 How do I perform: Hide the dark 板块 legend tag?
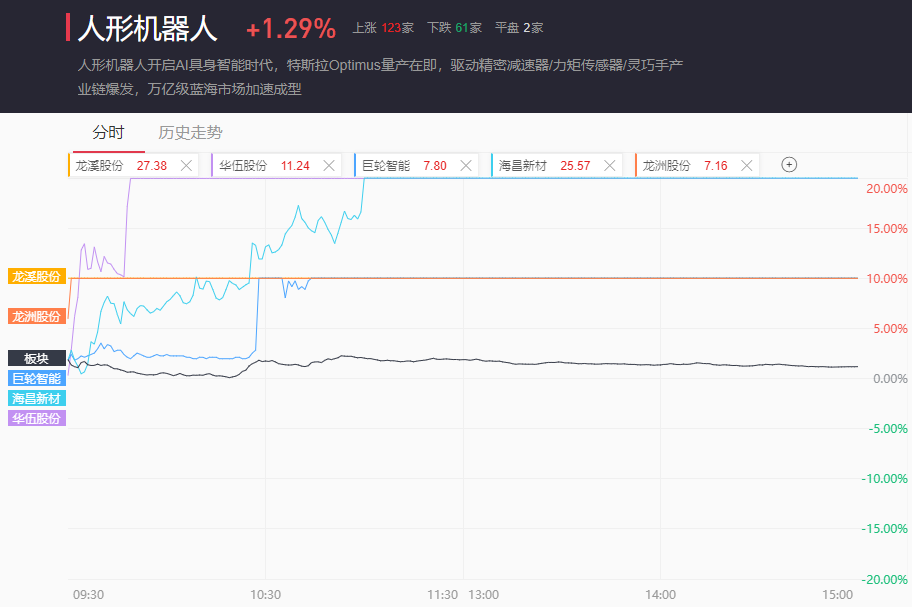pyautogui.click(x=37, y=358)
